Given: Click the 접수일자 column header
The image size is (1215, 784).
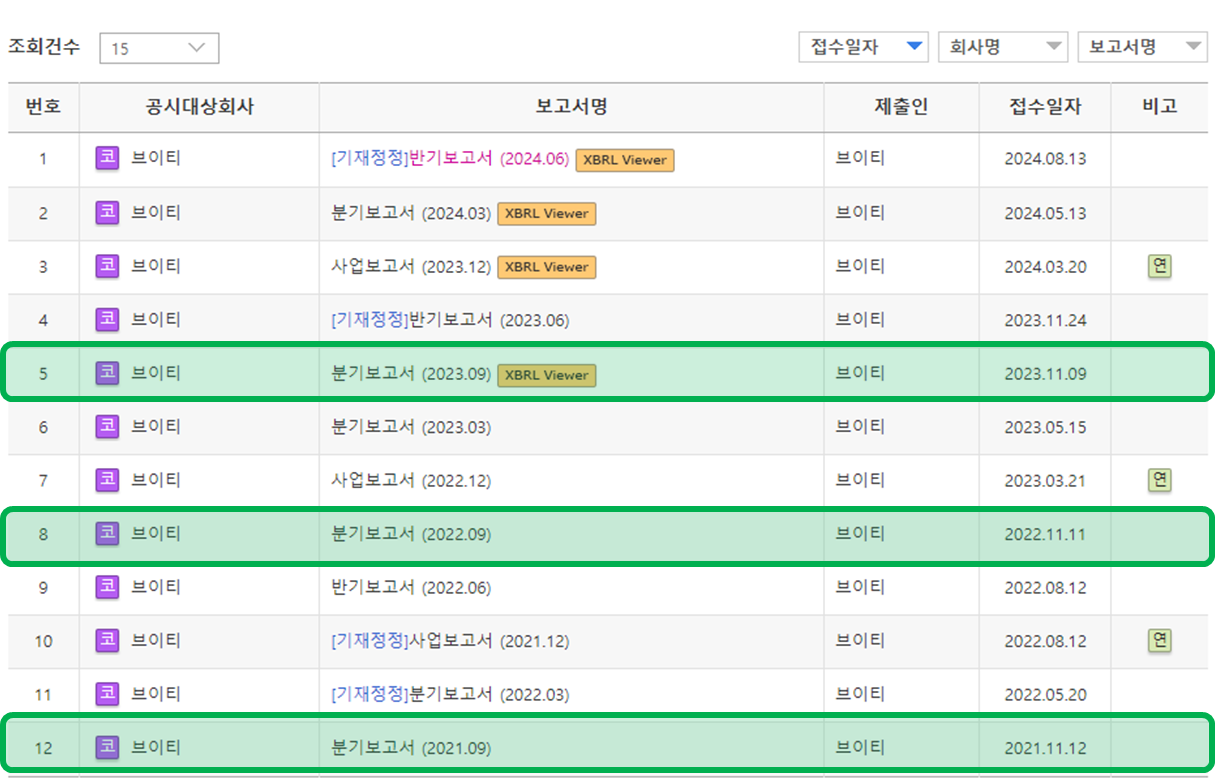Looking at the screenshot, I should click(x=1045, y=107).
